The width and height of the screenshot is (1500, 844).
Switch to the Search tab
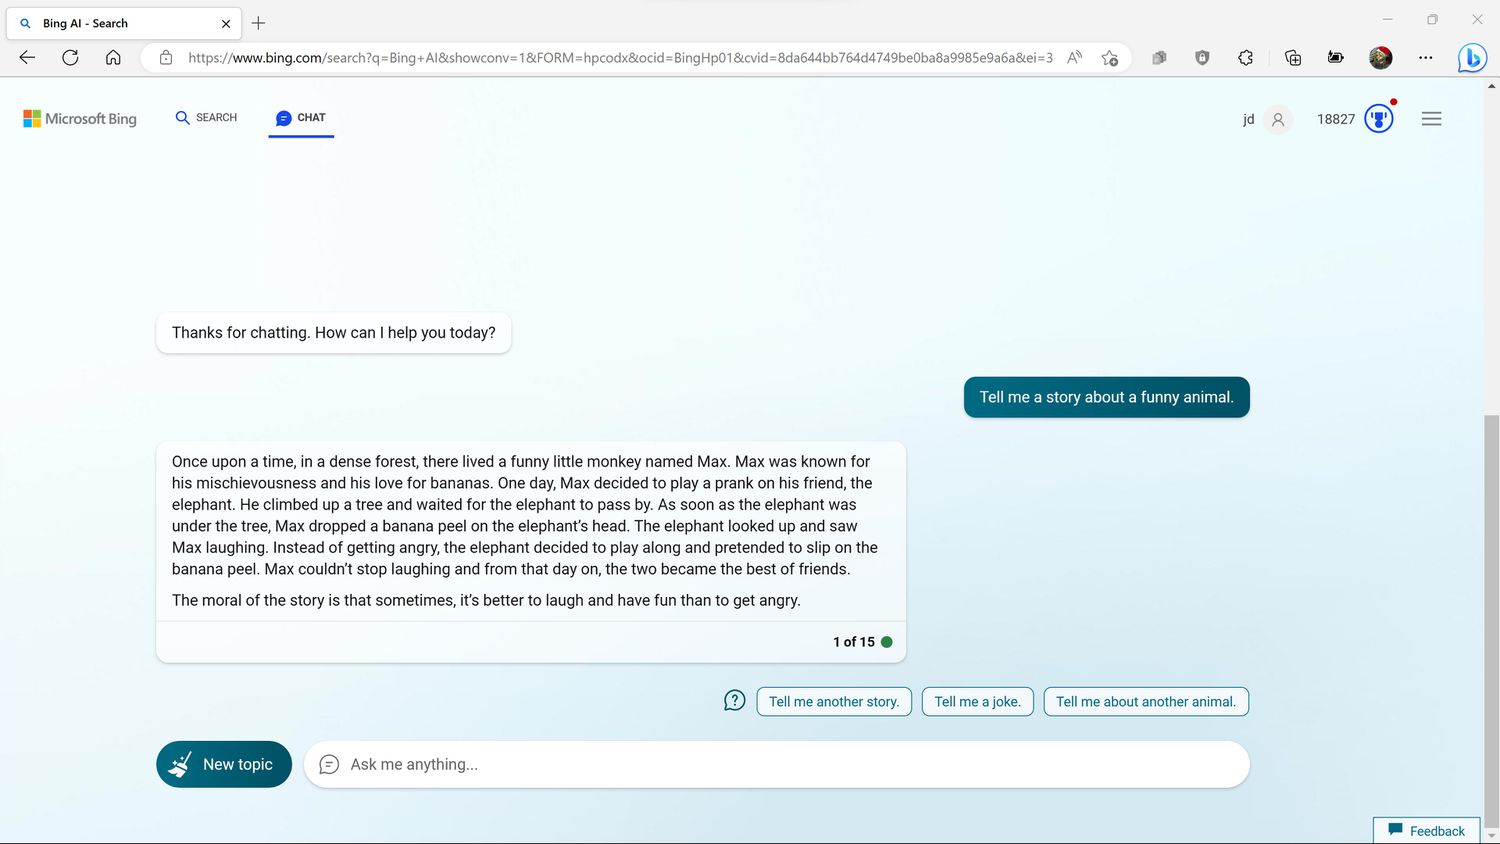click(206, 118)
